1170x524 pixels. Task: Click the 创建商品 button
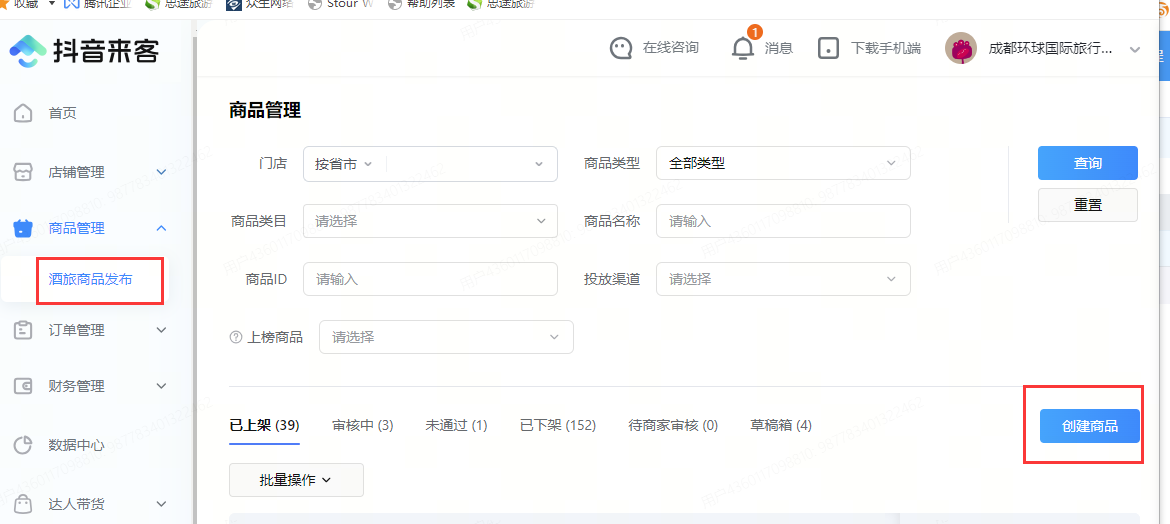point(1089,426)
